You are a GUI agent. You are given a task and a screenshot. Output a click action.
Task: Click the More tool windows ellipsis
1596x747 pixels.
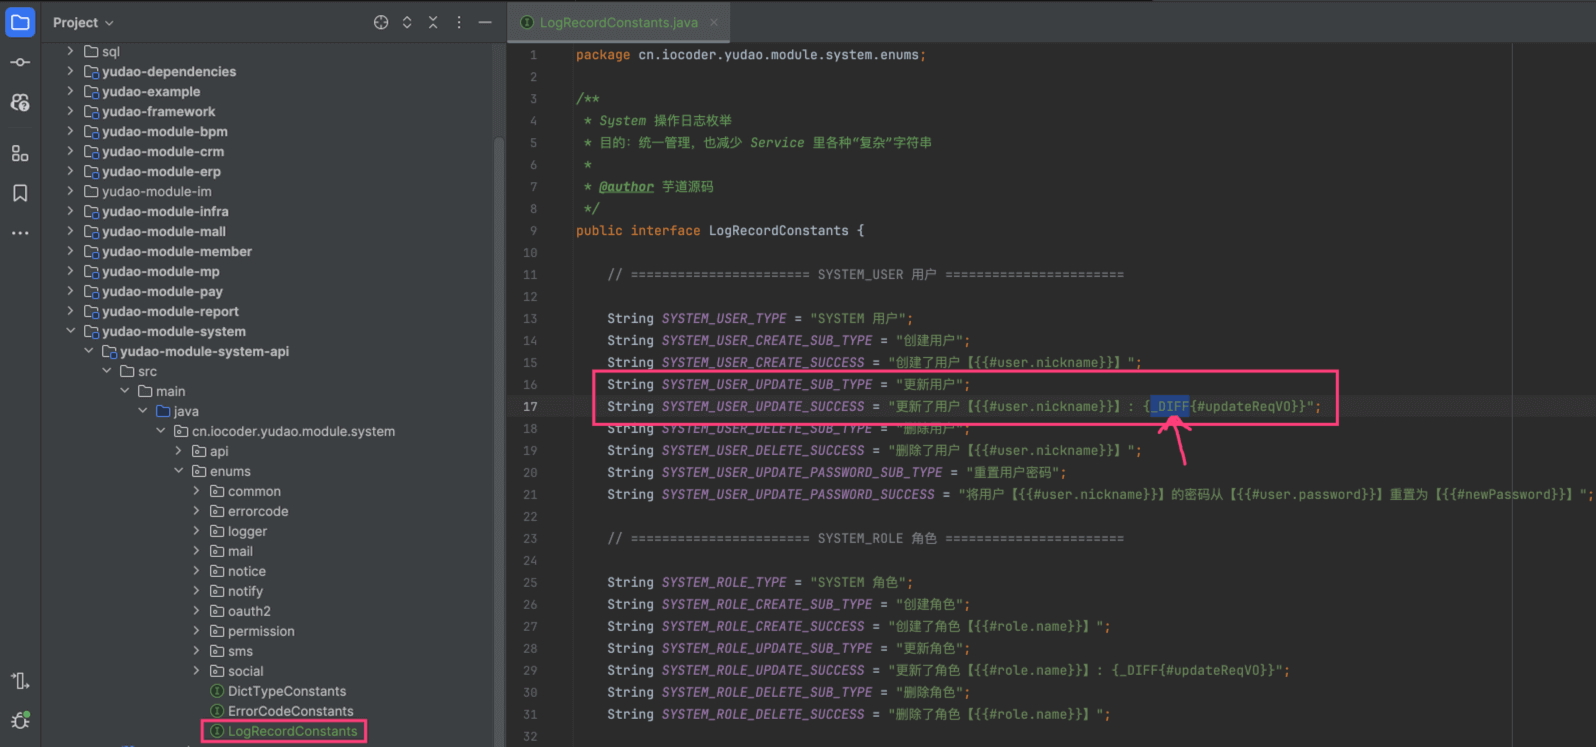click(x=20, y=233)
